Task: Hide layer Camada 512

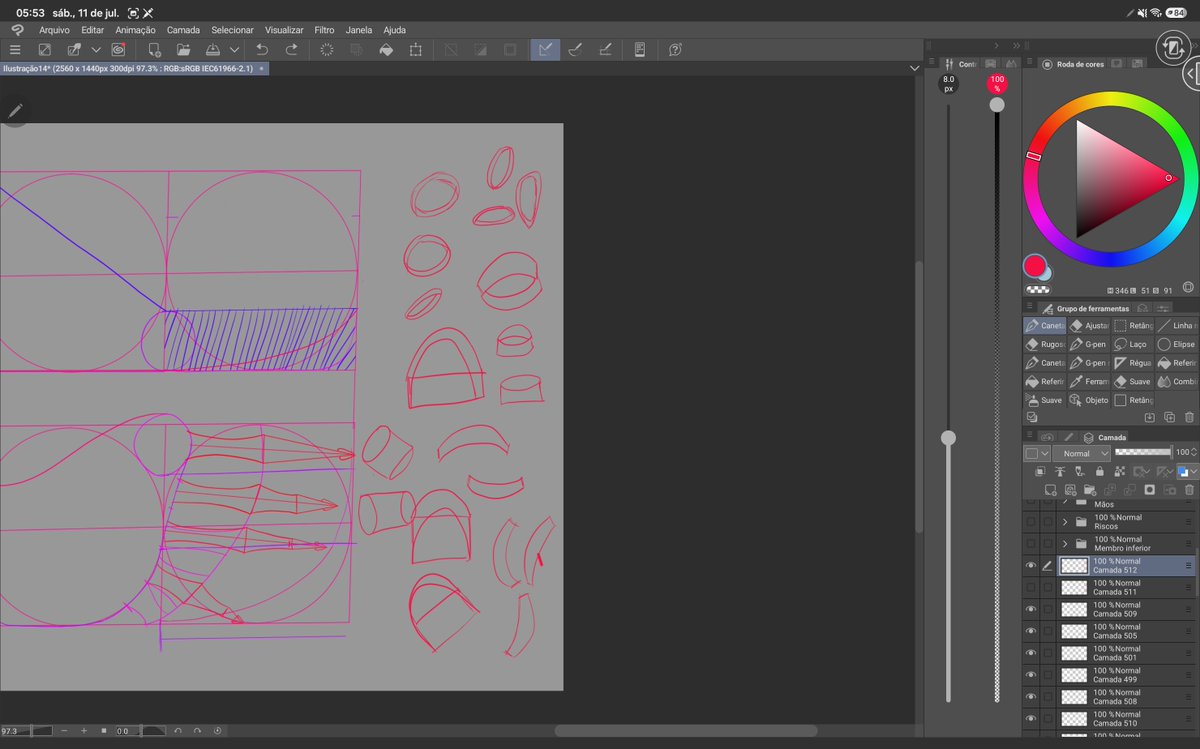Action: (x=1031, y=565)
